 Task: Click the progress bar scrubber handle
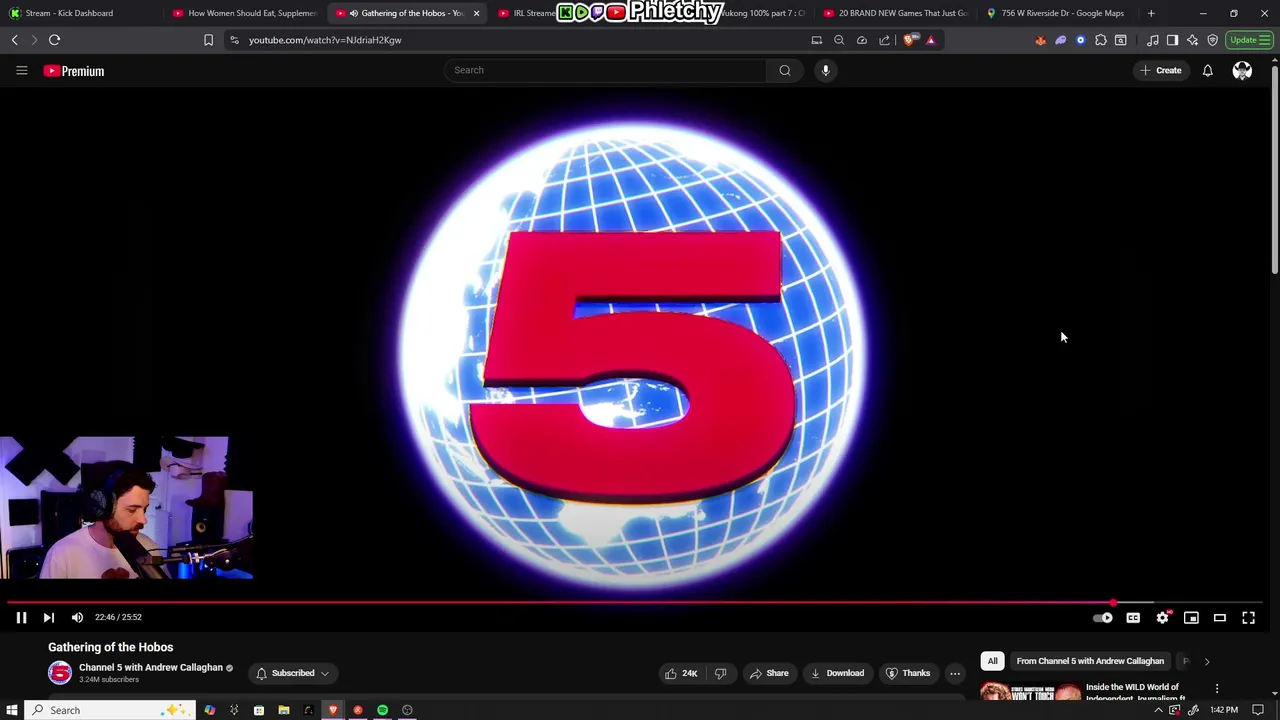[x=1113, y=602]
